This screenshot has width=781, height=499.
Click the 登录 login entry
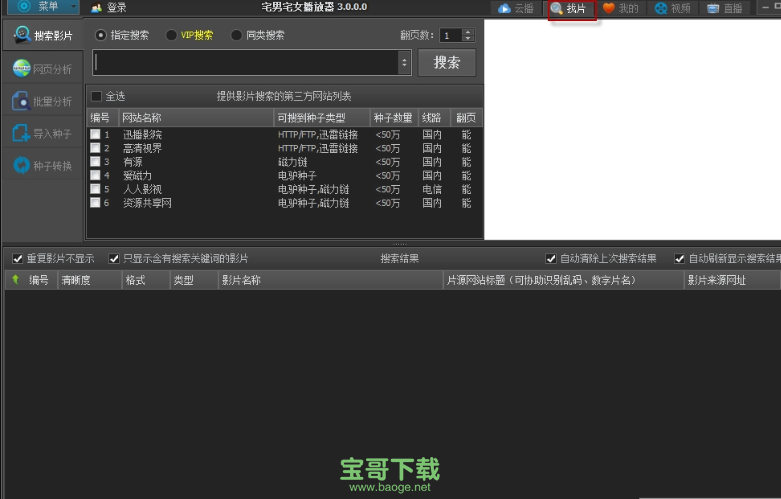pos(109,7)
